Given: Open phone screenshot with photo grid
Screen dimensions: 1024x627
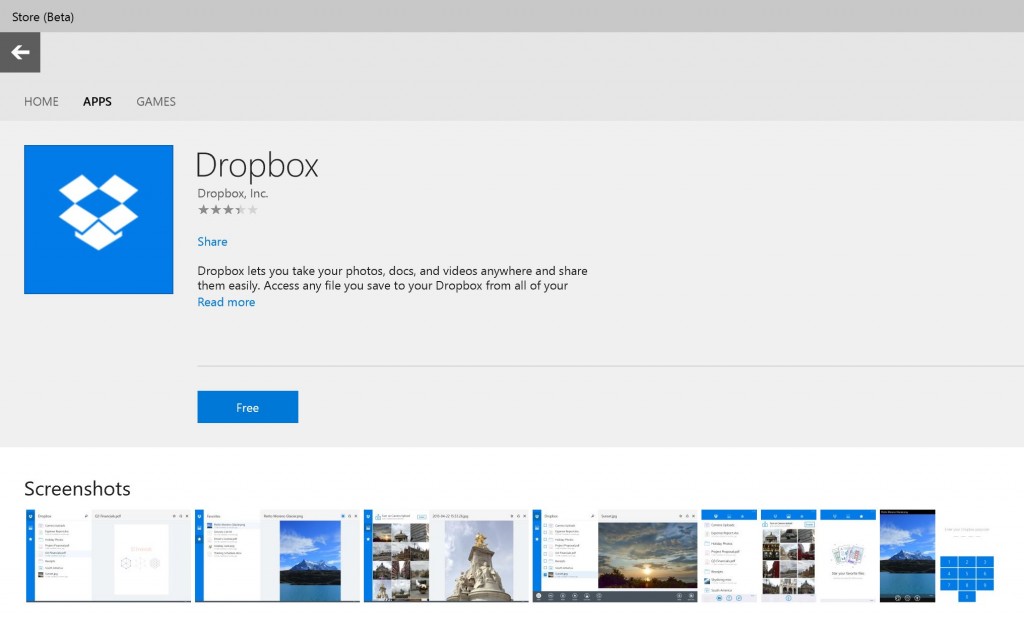Looking at the screenshot, I should point(788,555).
